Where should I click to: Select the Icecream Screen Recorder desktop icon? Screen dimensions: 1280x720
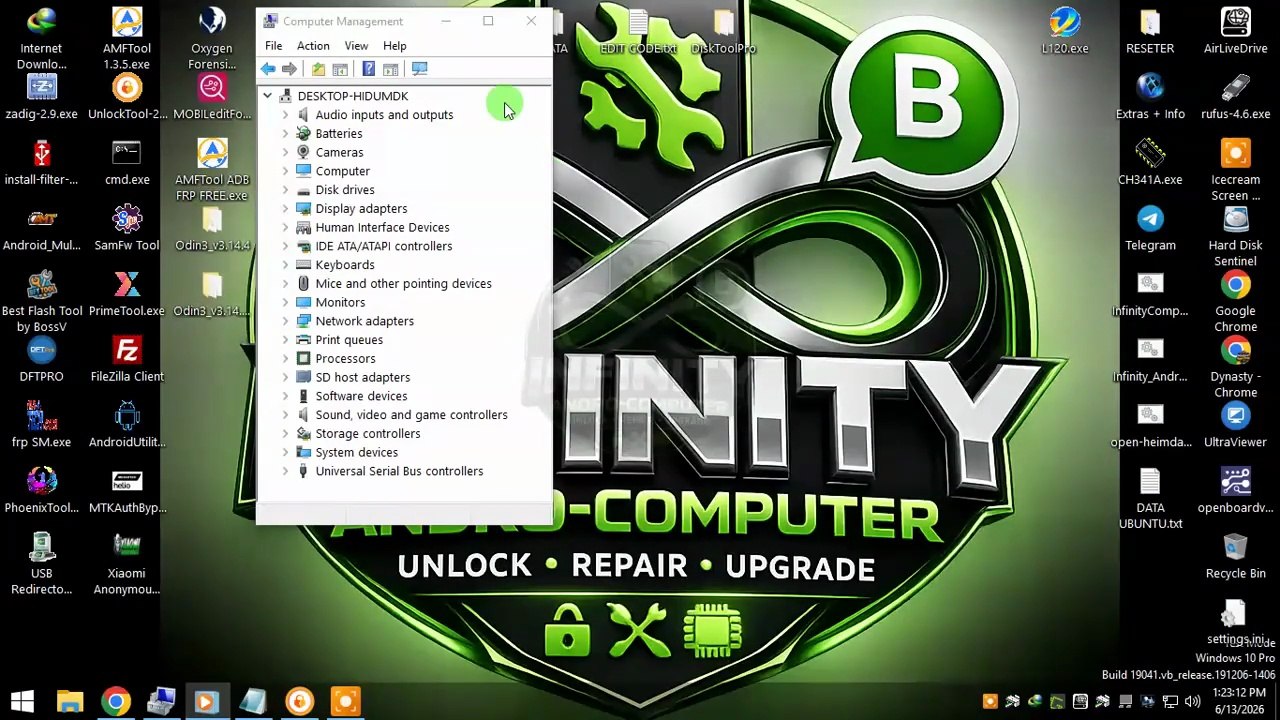(x=1236, y=171)
